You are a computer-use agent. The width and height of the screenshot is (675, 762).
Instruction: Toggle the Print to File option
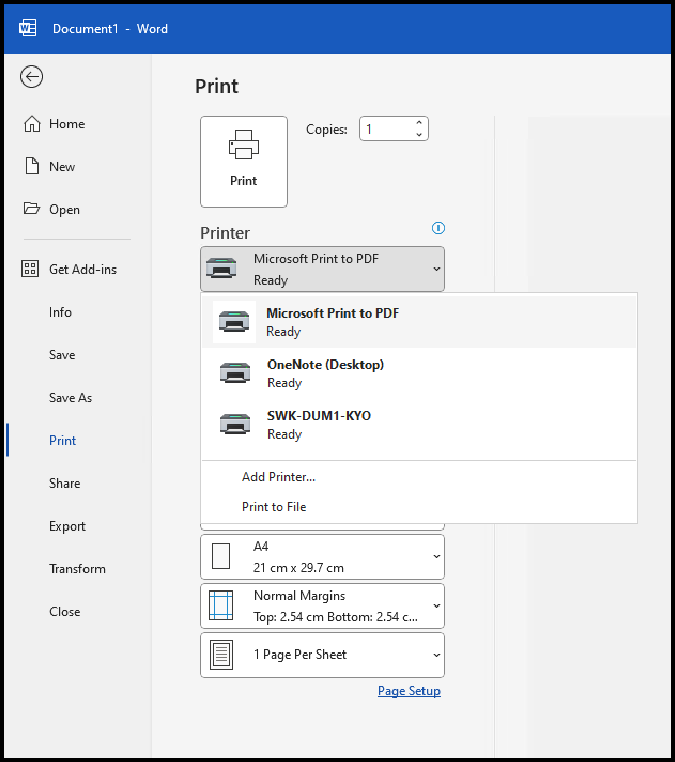tap(274, 507)
